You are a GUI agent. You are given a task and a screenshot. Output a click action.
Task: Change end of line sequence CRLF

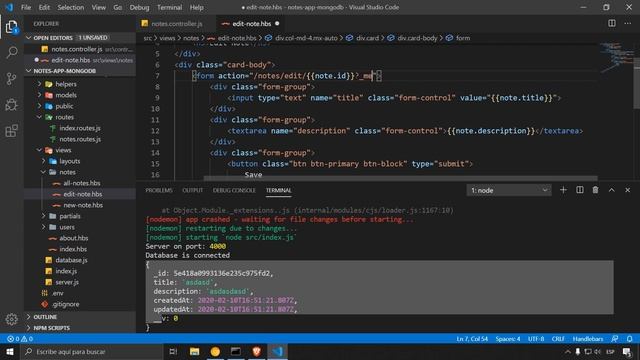pos(558,339)
